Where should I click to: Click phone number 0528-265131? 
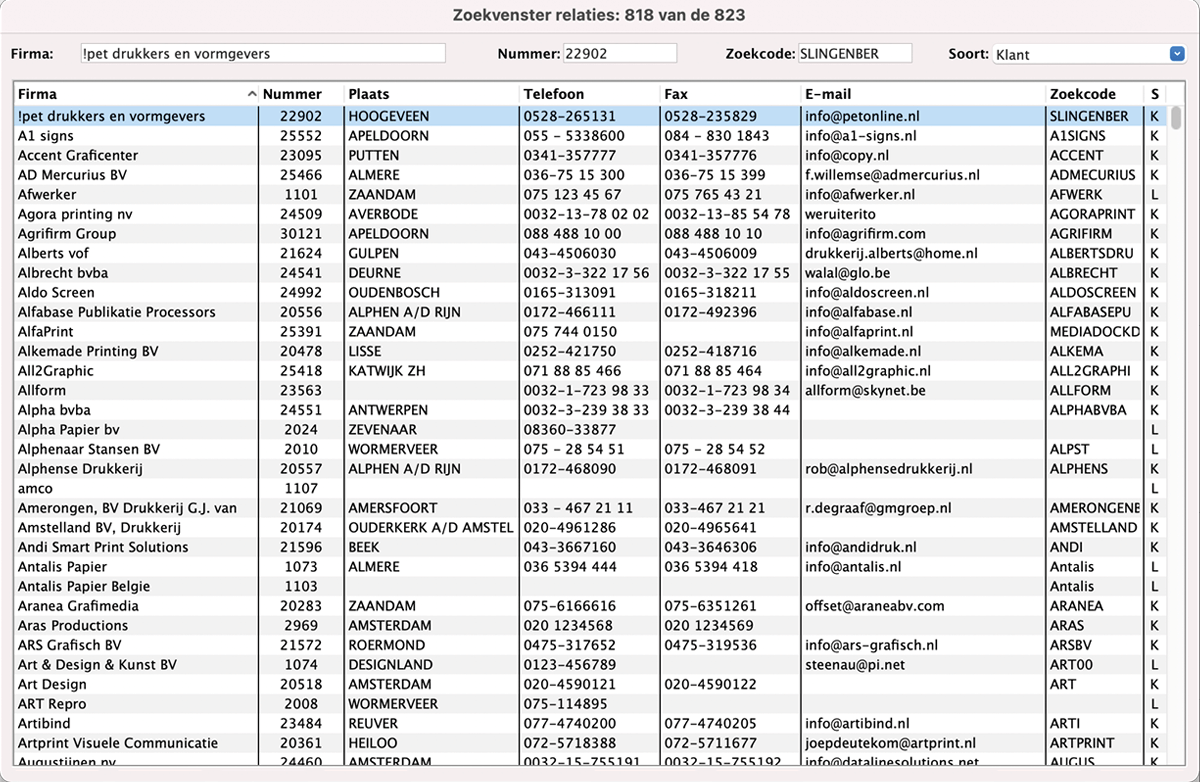tap(569, 116)
